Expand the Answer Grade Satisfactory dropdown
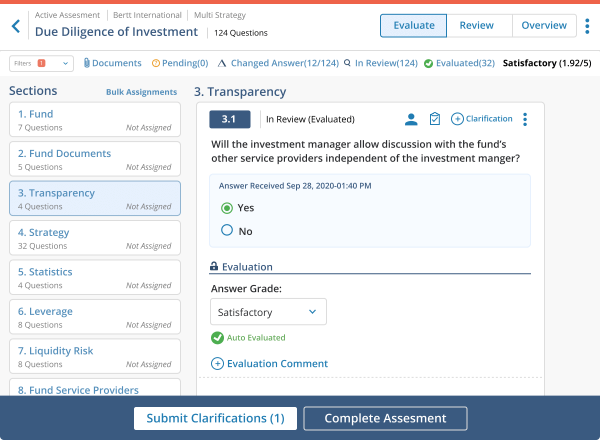This screenshot has height=440, width=600. pos(268,312)
